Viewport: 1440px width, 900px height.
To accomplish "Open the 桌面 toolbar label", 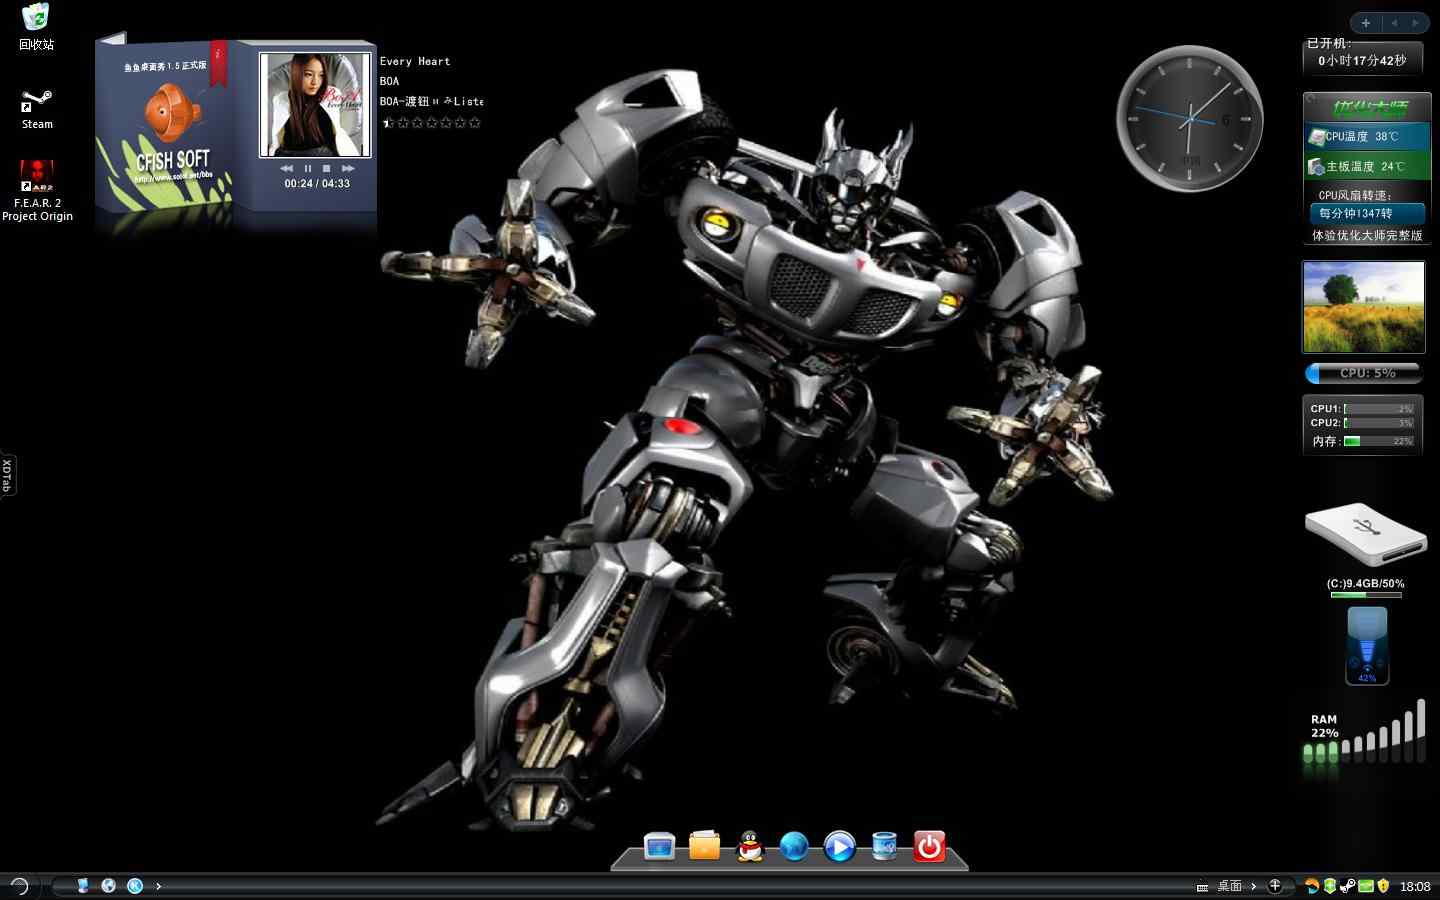I will [x=1229, y=886].
